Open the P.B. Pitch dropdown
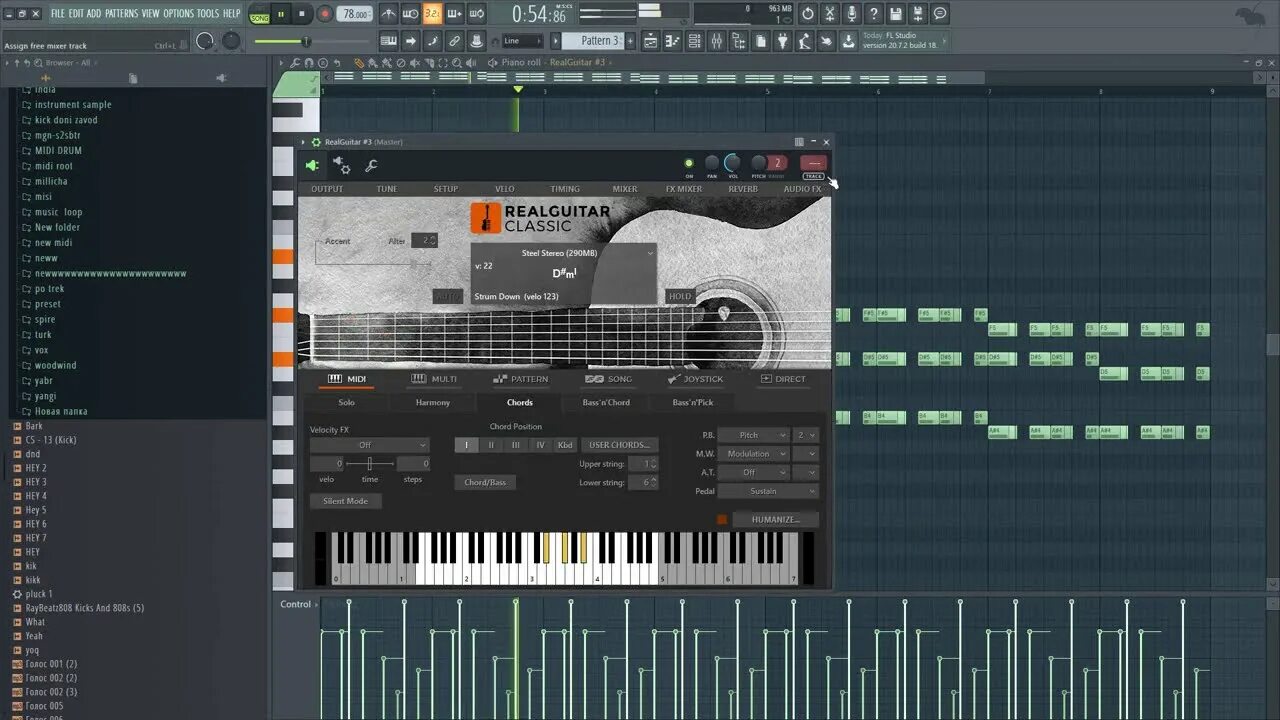Image resolution: width=1280 pixels, height=720 pixels. tap(755, 435)
